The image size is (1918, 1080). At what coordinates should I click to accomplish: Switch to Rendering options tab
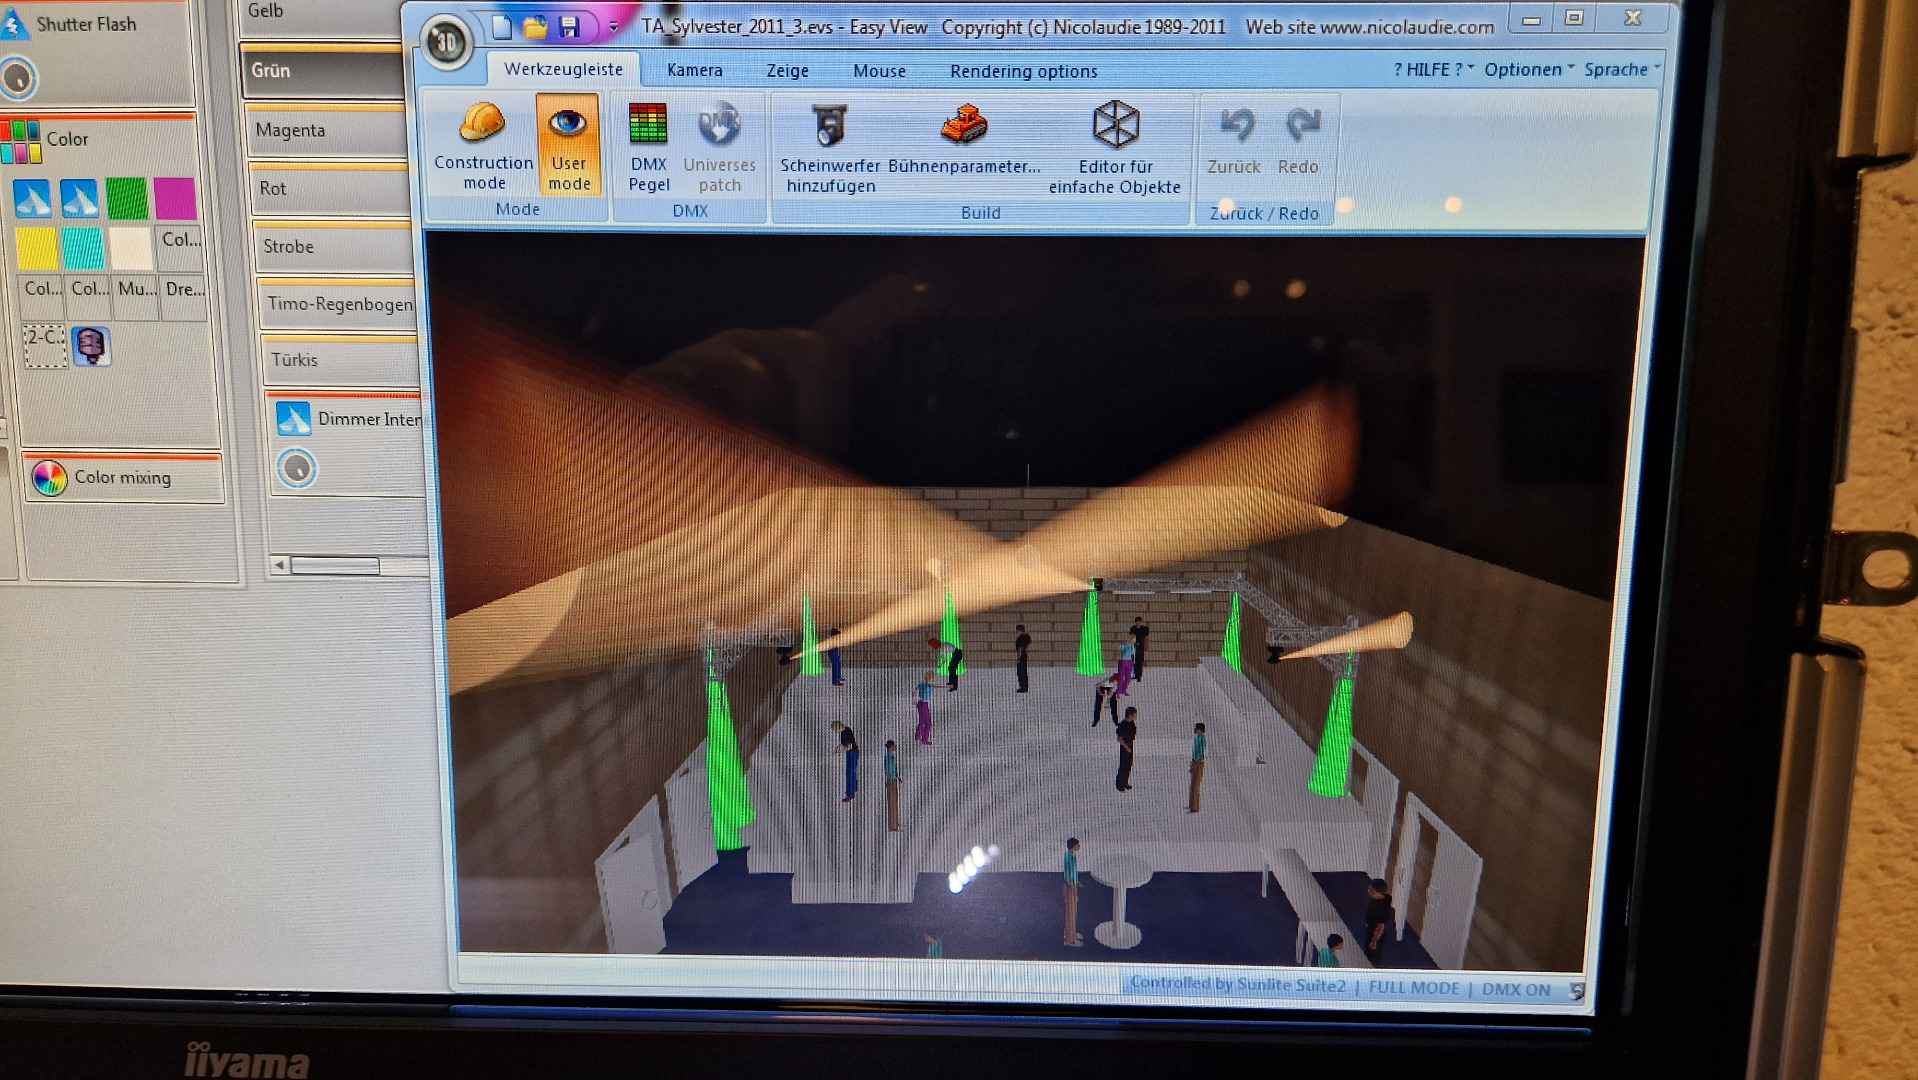pos(1023,72)
